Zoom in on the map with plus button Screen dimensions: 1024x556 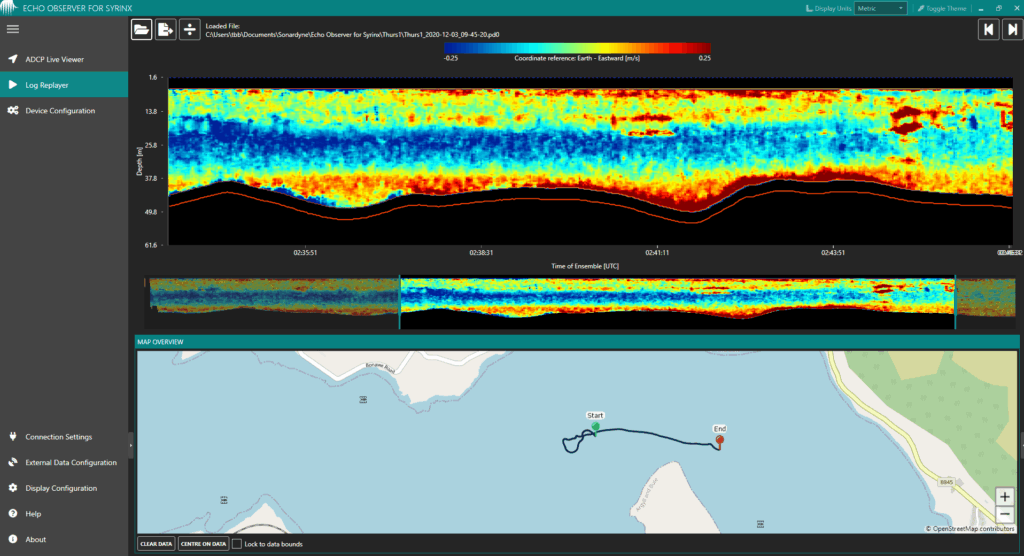[1004, 497]
